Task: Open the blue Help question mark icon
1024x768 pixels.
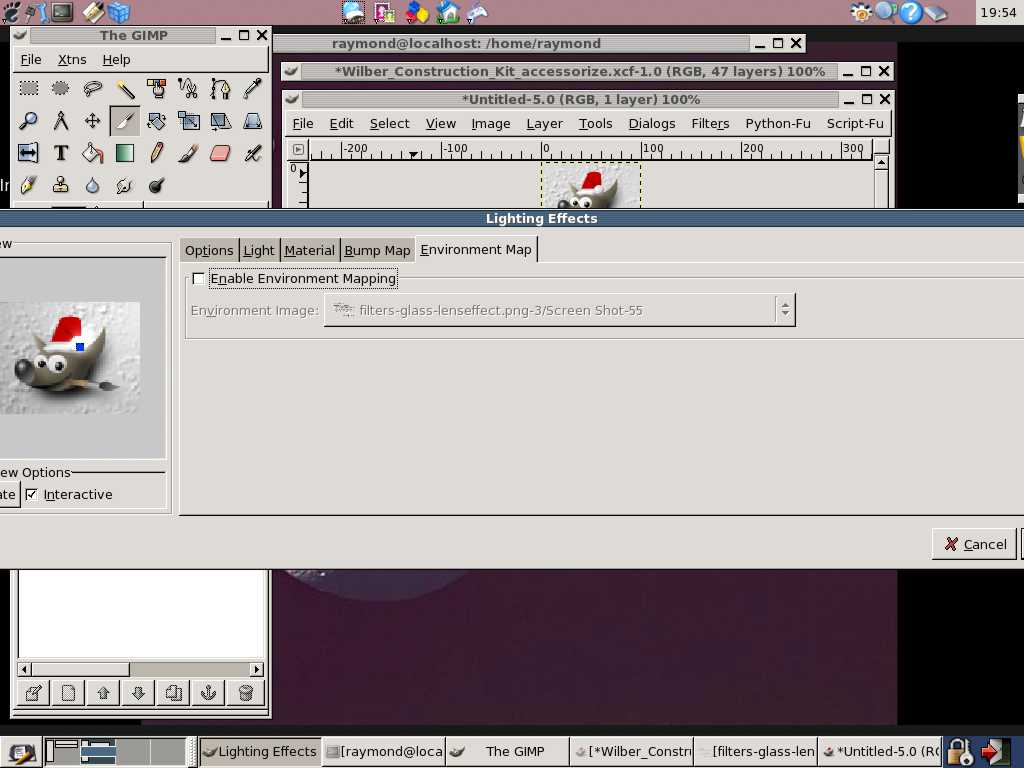Action: click(911, 12)
